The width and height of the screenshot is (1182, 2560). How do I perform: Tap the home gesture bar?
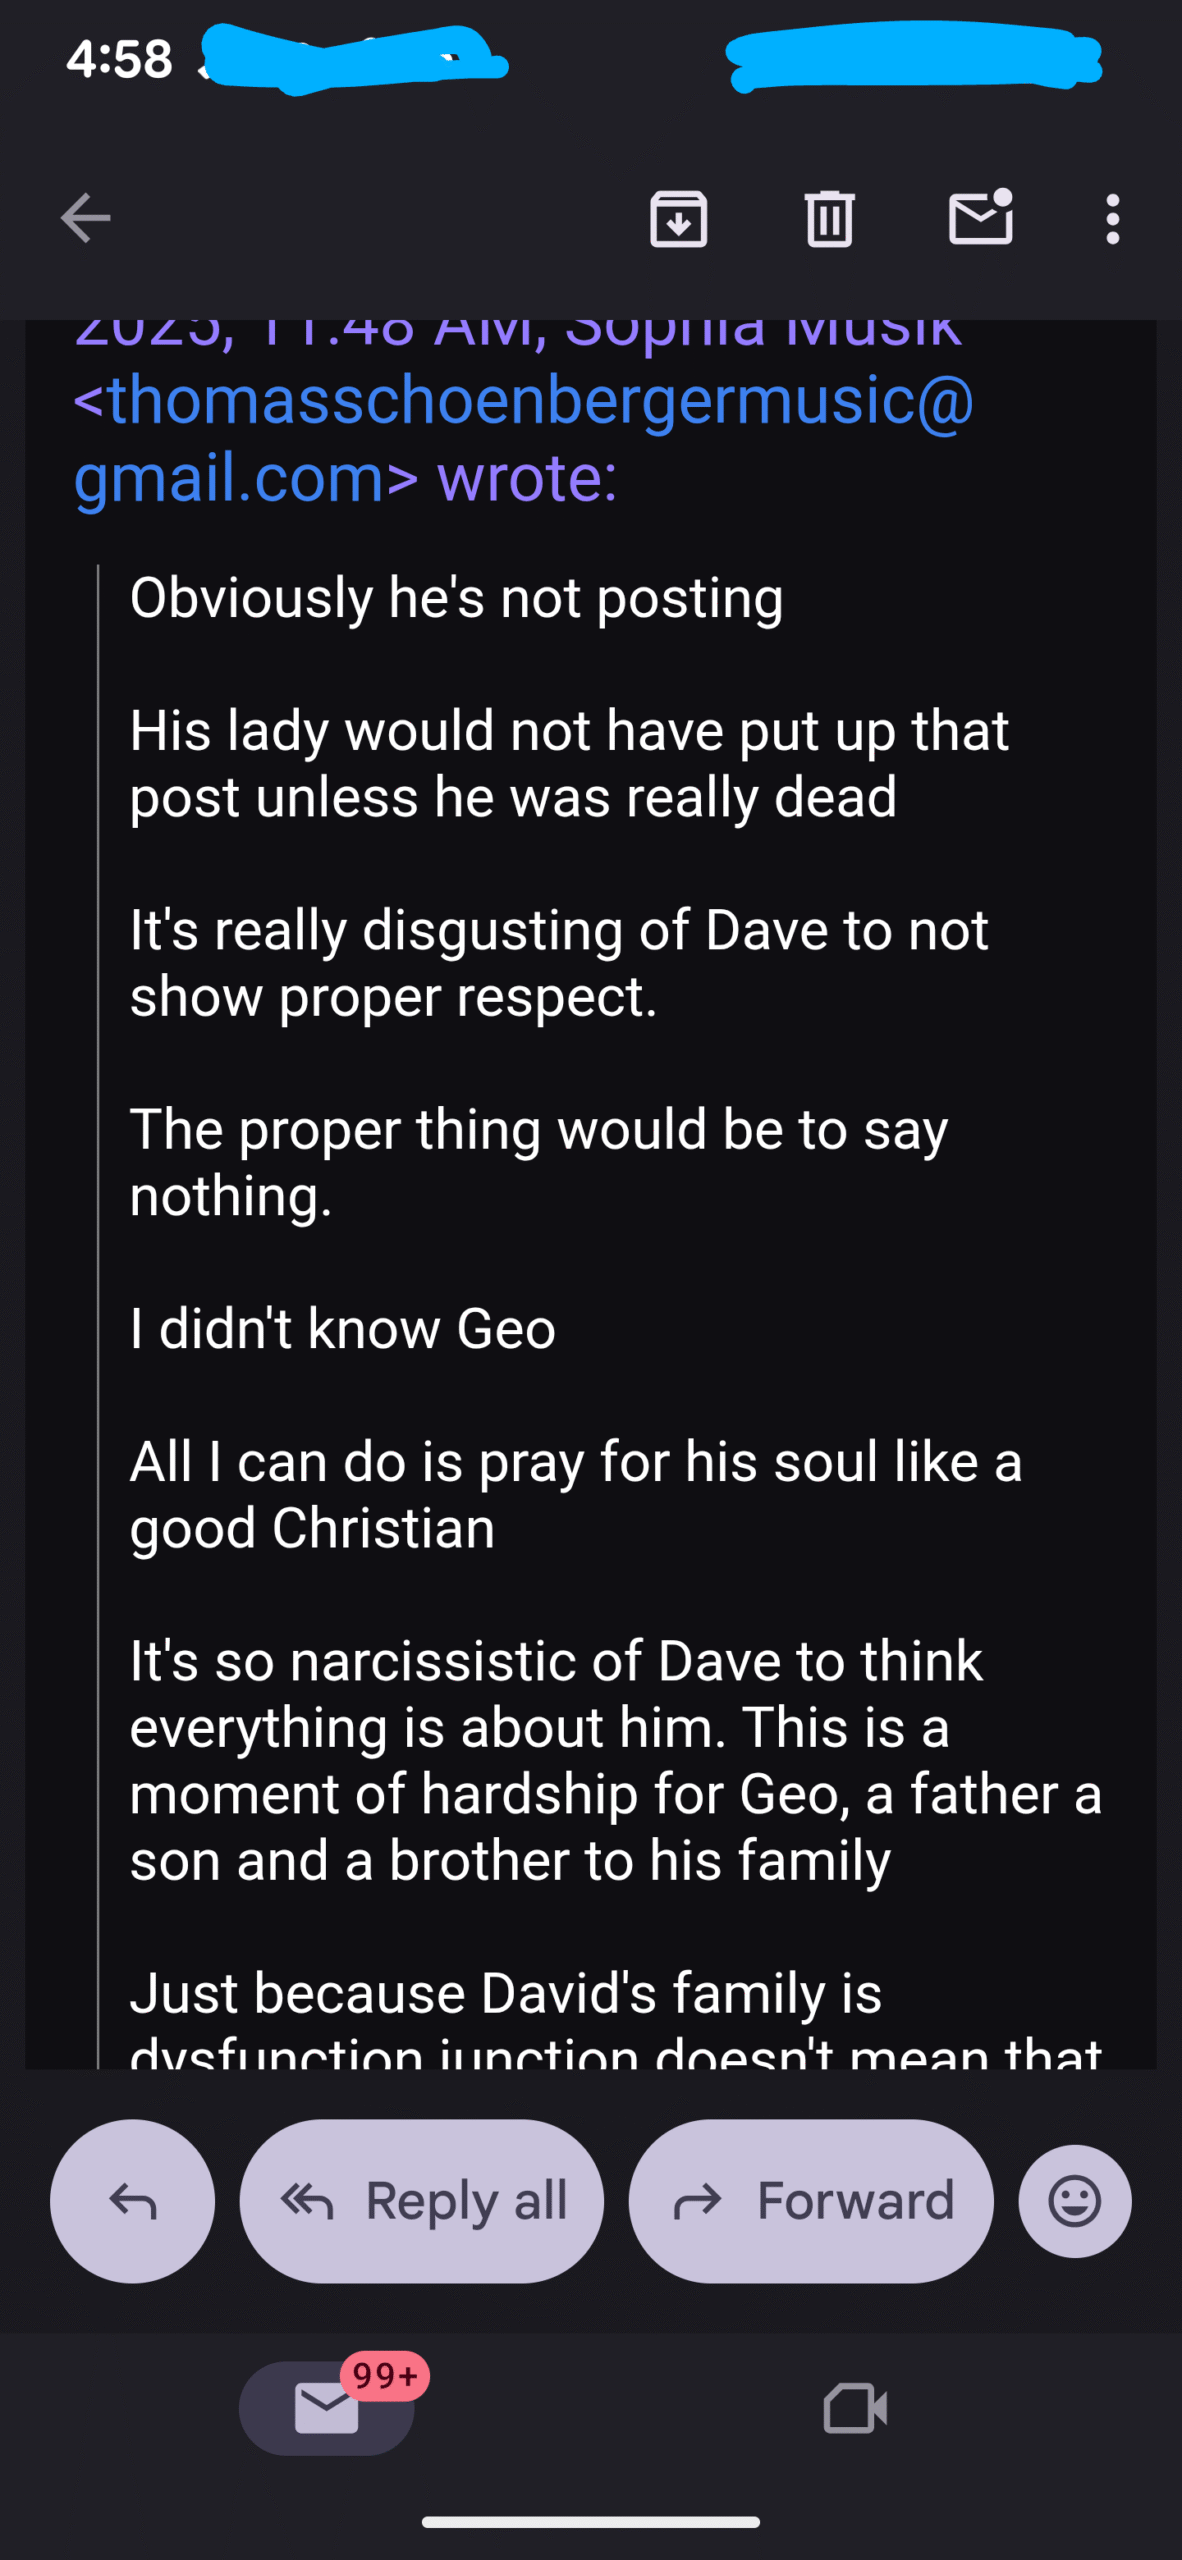(590, 2521)
